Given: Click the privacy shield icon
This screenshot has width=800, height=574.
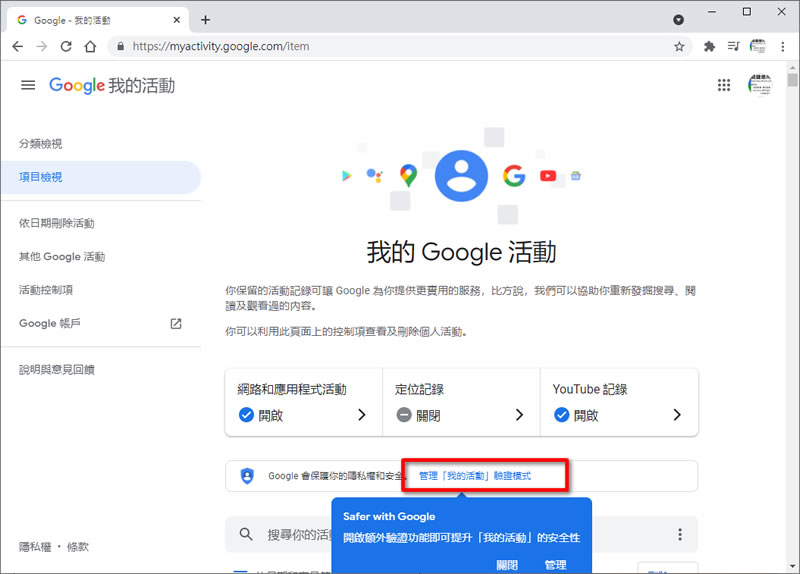Looking at the screenshot, I should click(x=247, y=476).
